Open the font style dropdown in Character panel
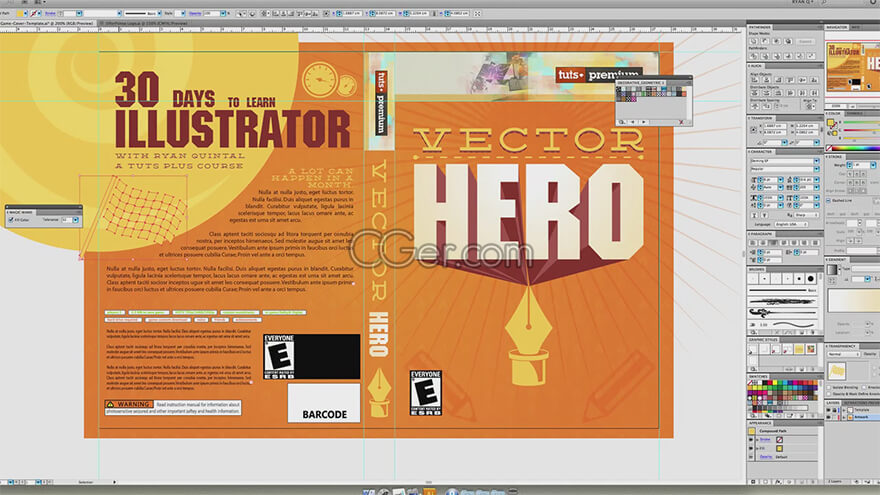This screenshot has width=880, height=495. (817, 169)
